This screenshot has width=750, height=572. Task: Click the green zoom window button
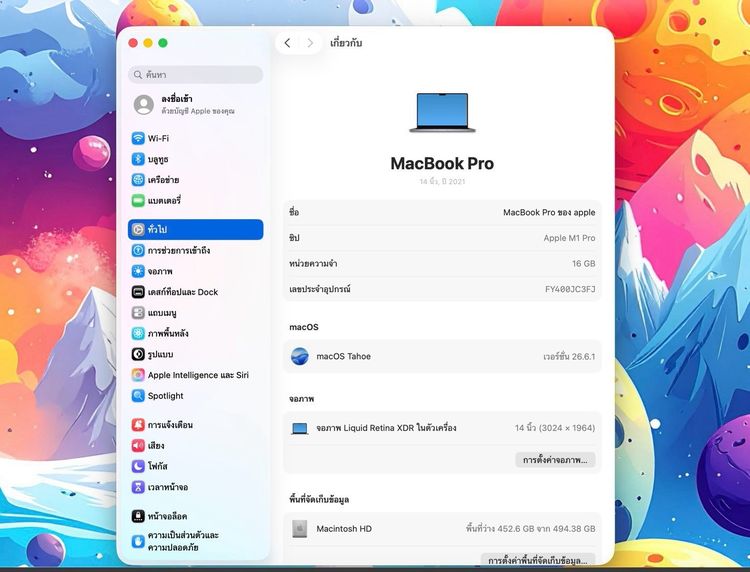click(163, 43)
